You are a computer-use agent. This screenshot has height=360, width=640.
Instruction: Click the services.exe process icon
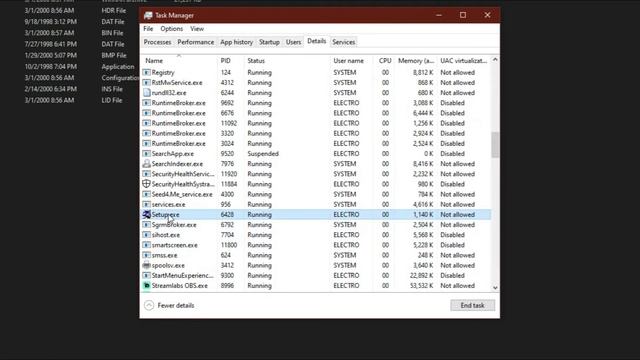146,204
